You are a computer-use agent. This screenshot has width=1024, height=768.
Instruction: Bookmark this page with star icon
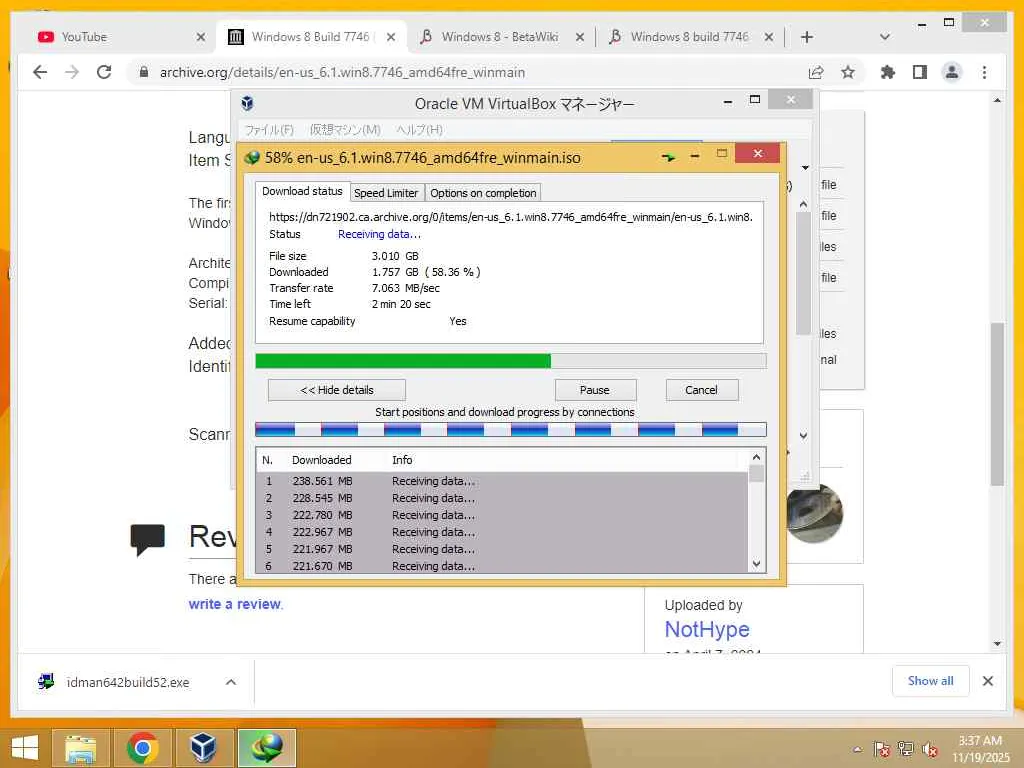(x=848, y=72)
